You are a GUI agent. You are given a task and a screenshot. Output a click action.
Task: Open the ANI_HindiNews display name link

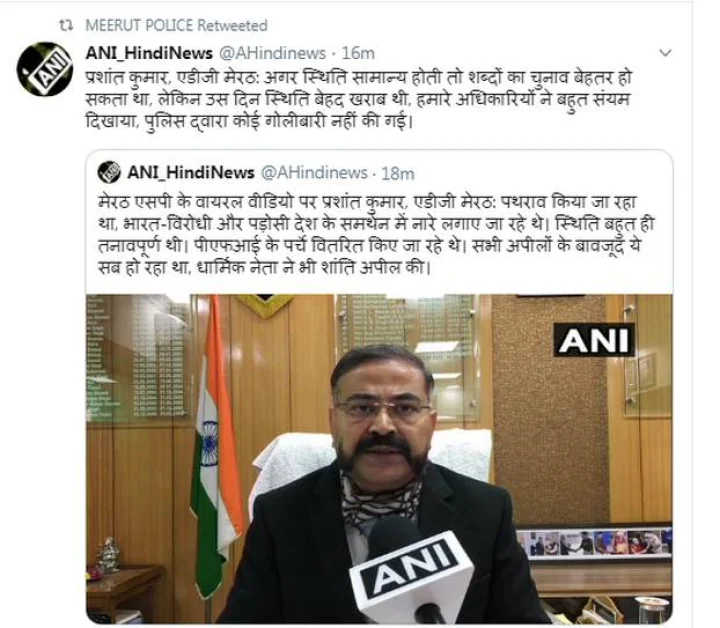coord(149,53)
